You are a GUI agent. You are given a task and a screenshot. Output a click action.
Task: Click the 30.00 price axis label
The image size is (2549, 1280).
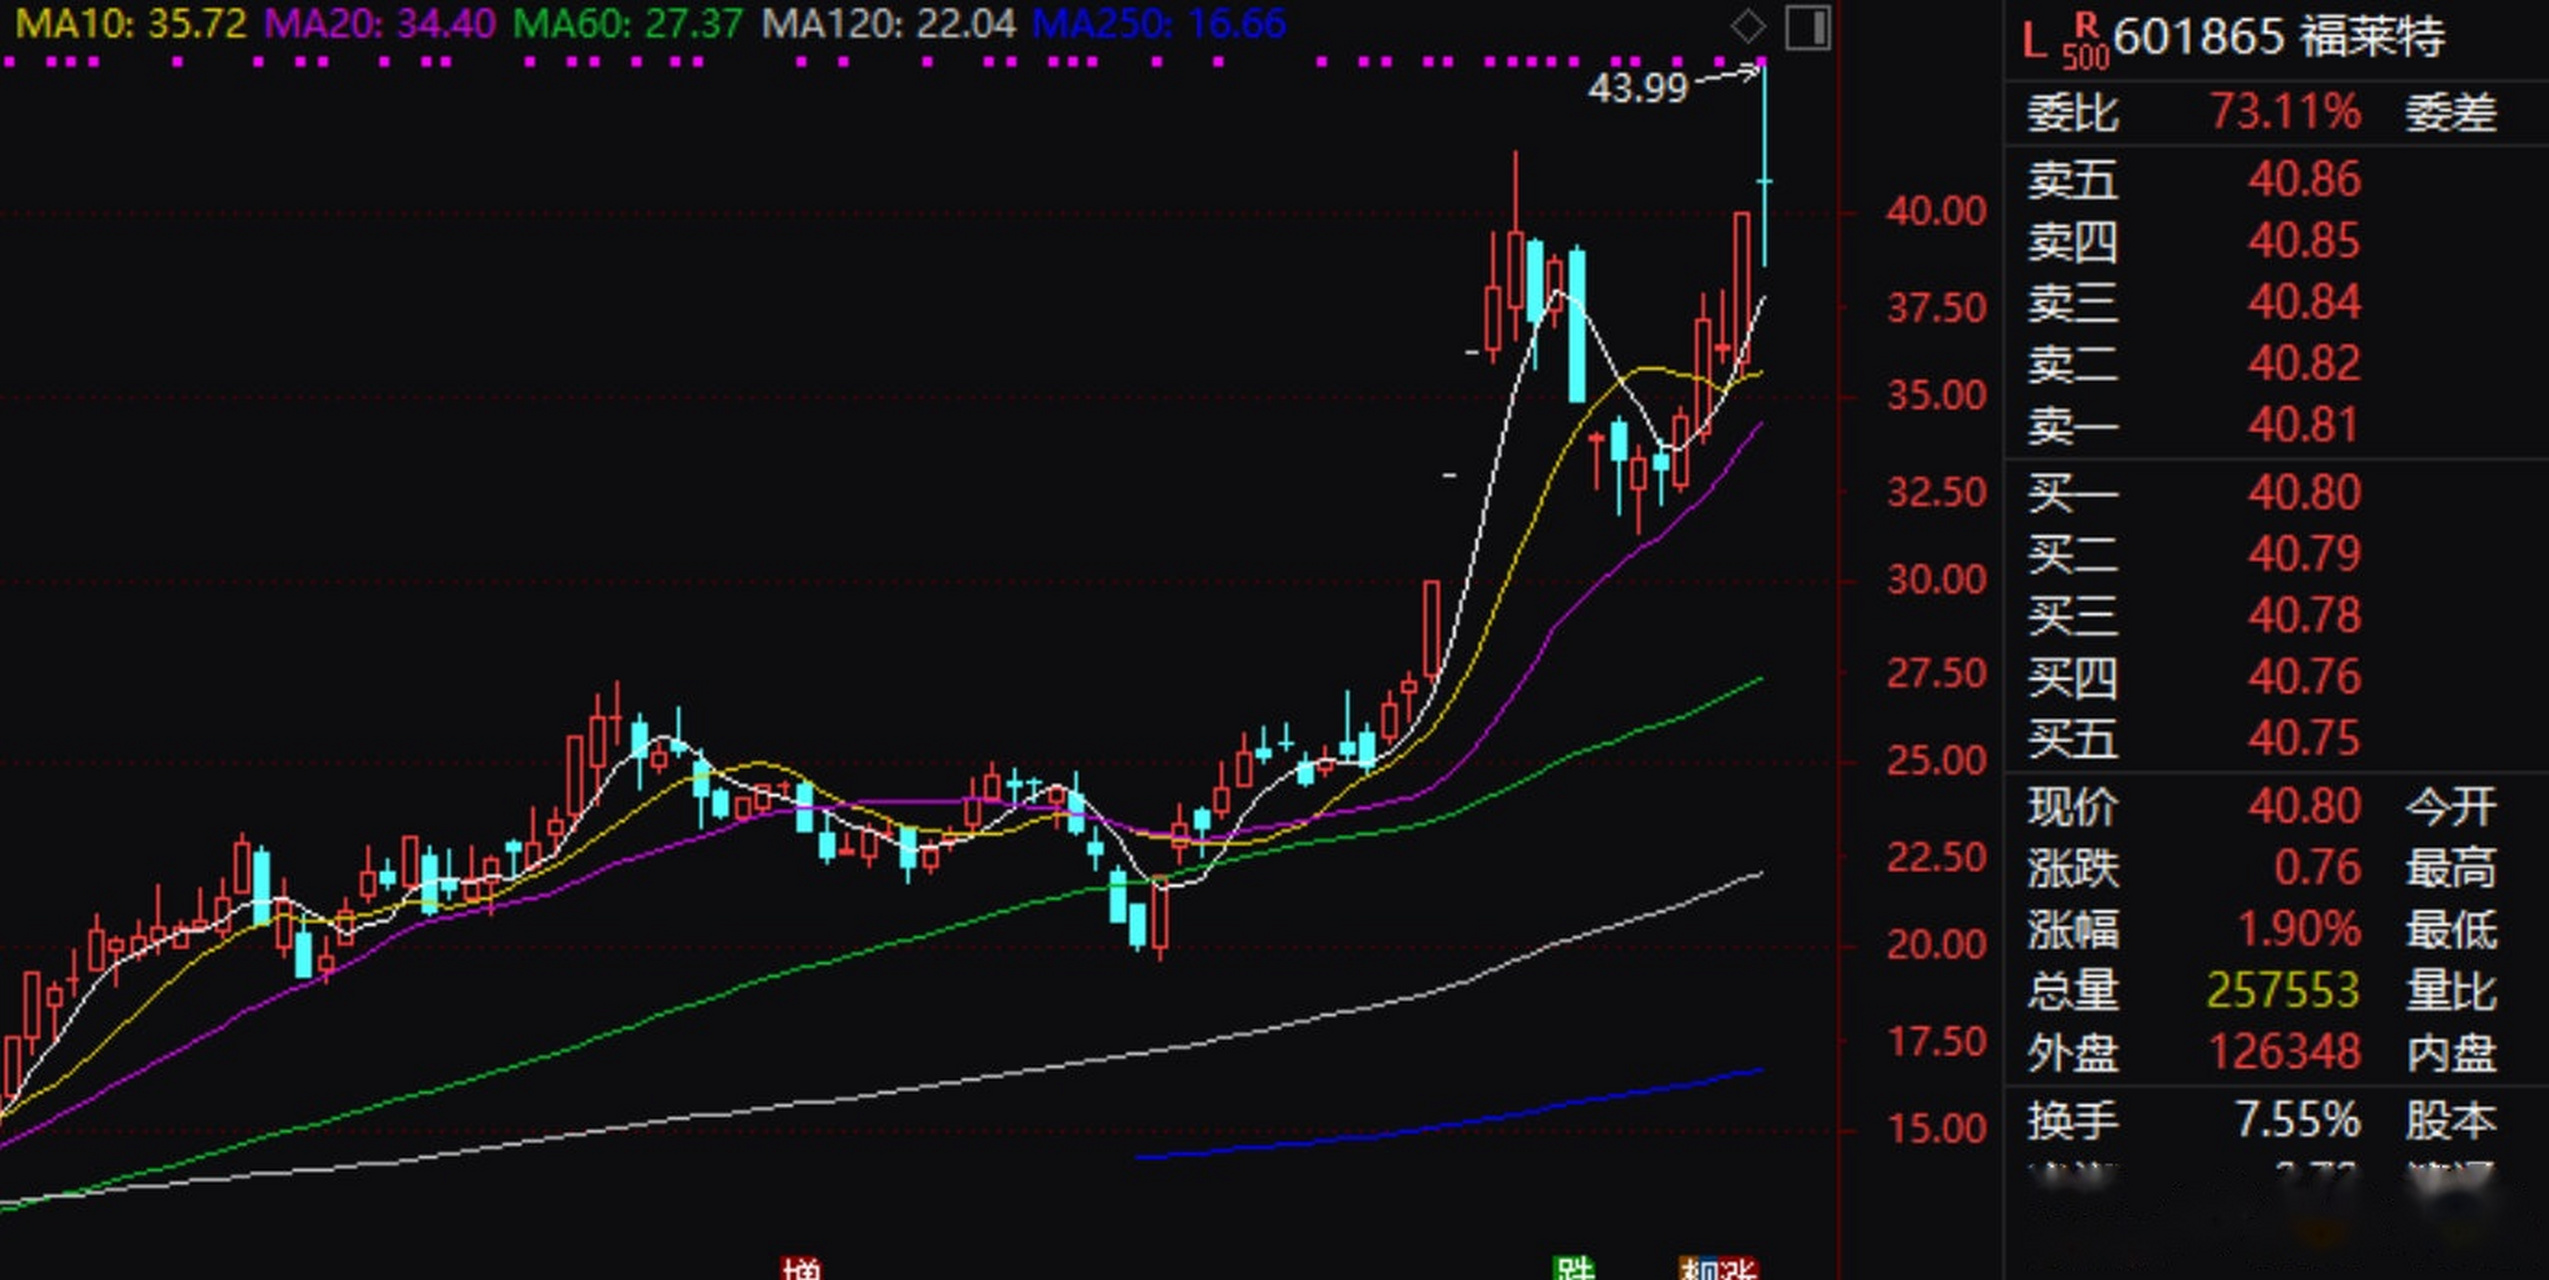[1936, 580]
